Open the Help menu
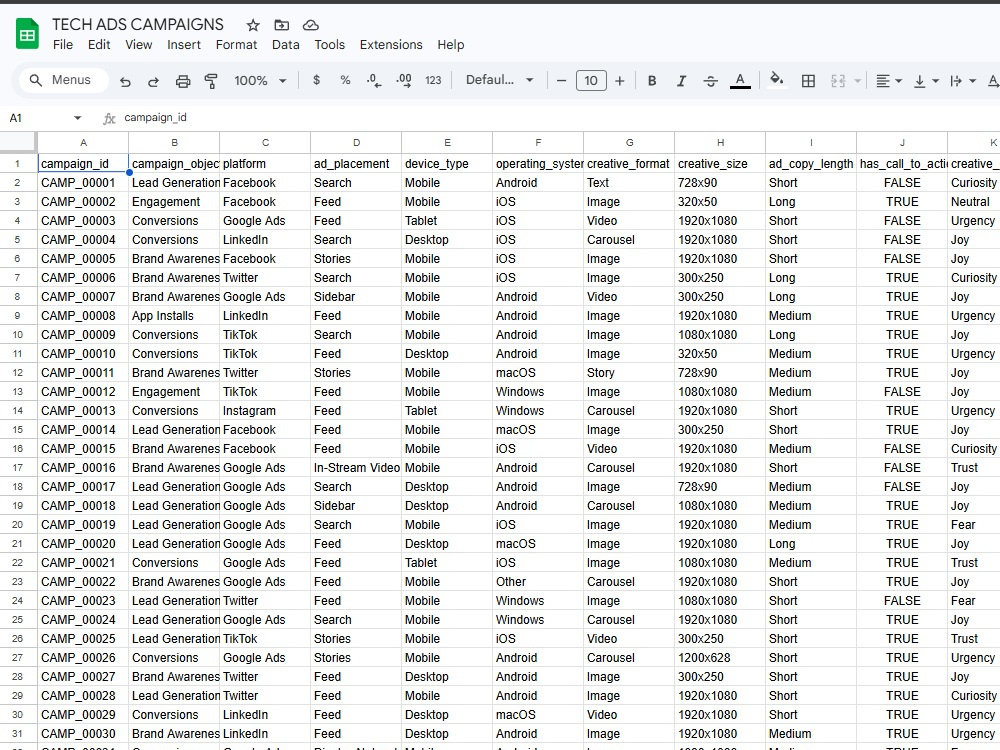This screenshot has width=1000, height=750. point(450,45)
